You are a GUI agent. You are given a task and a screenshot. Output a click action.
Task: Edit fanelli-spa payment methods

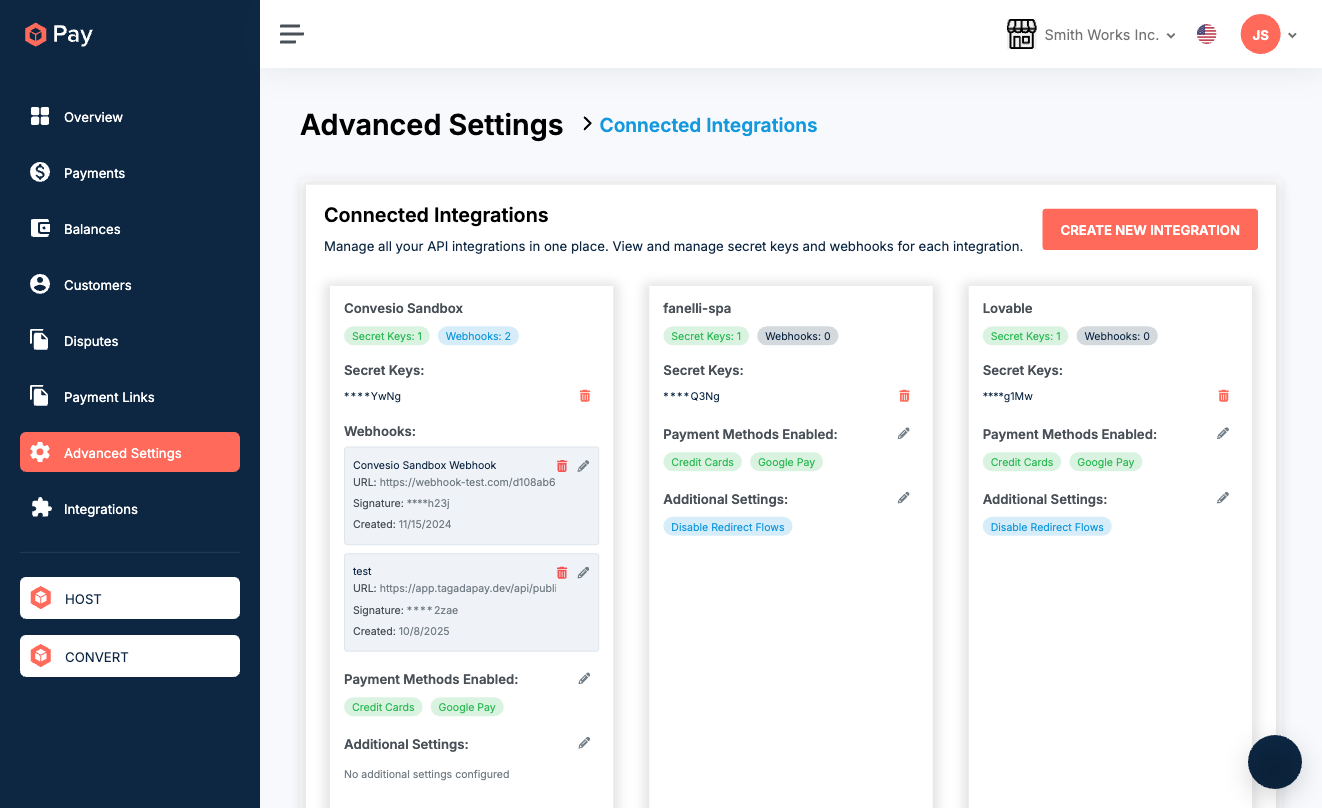904,434
